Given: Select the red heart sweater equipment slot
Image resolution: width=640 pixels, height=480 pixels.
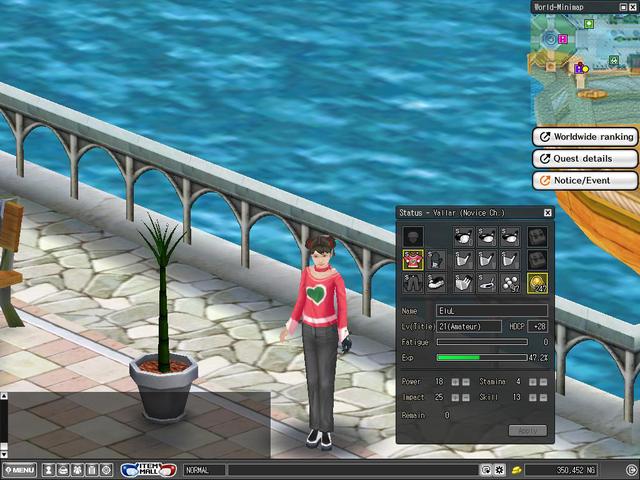Looking at the screenshot, I should (x=412, y=260).
